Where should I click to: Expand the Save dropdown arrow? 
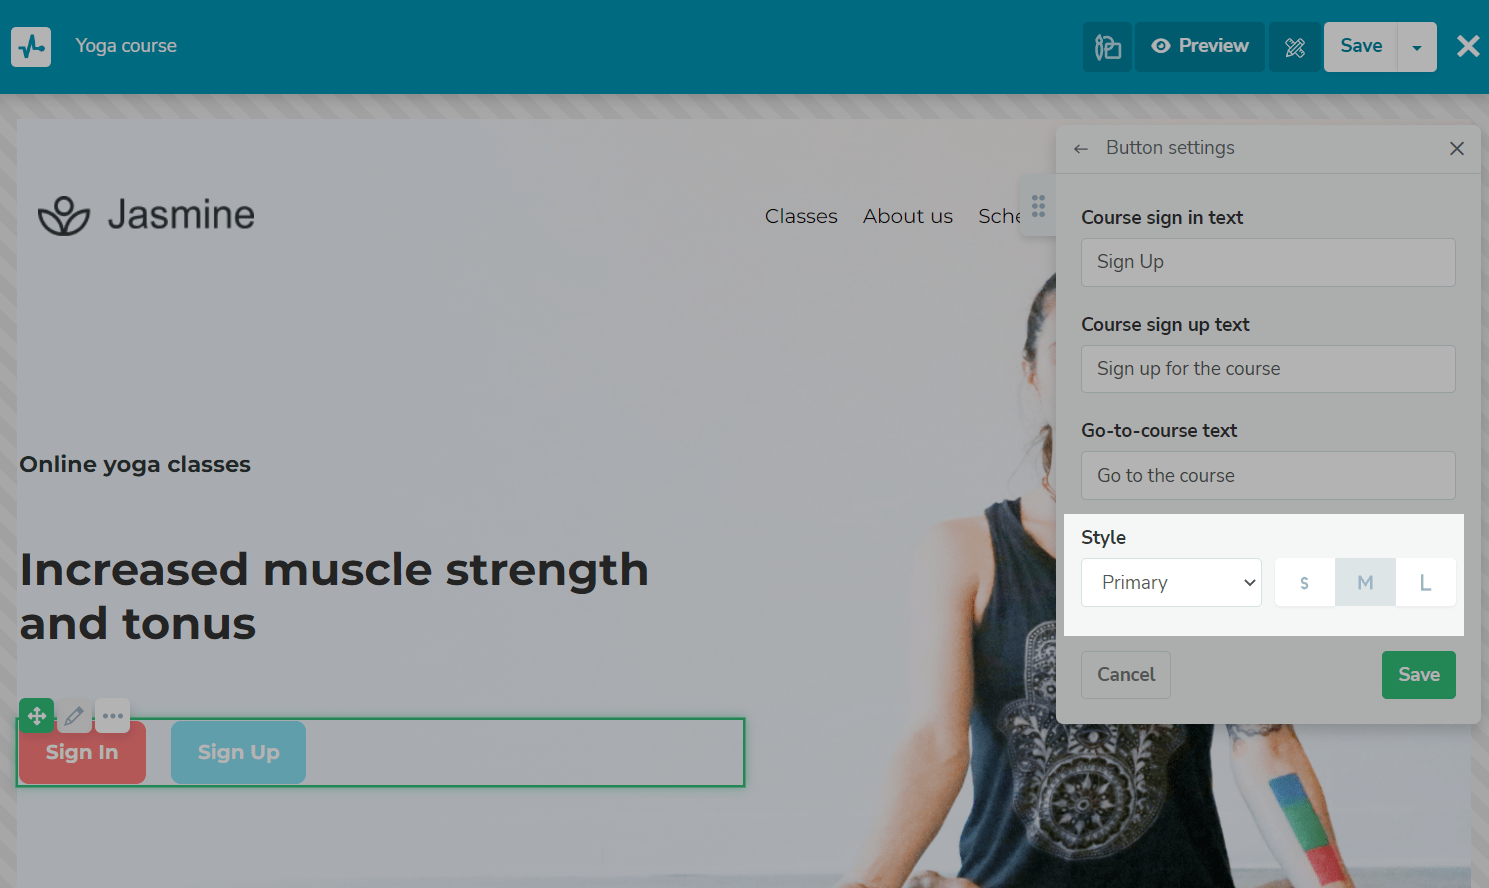coord(1417,47)
